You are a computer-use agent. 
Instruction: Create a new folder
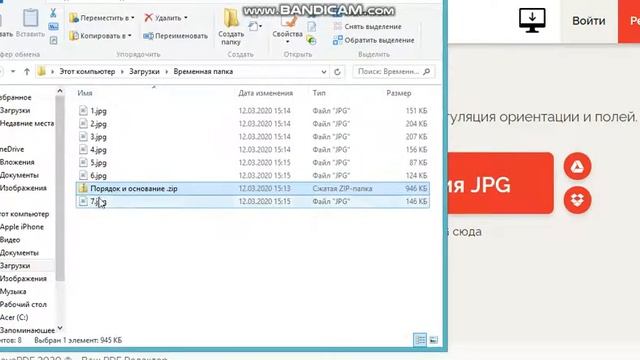click(231, 27)
